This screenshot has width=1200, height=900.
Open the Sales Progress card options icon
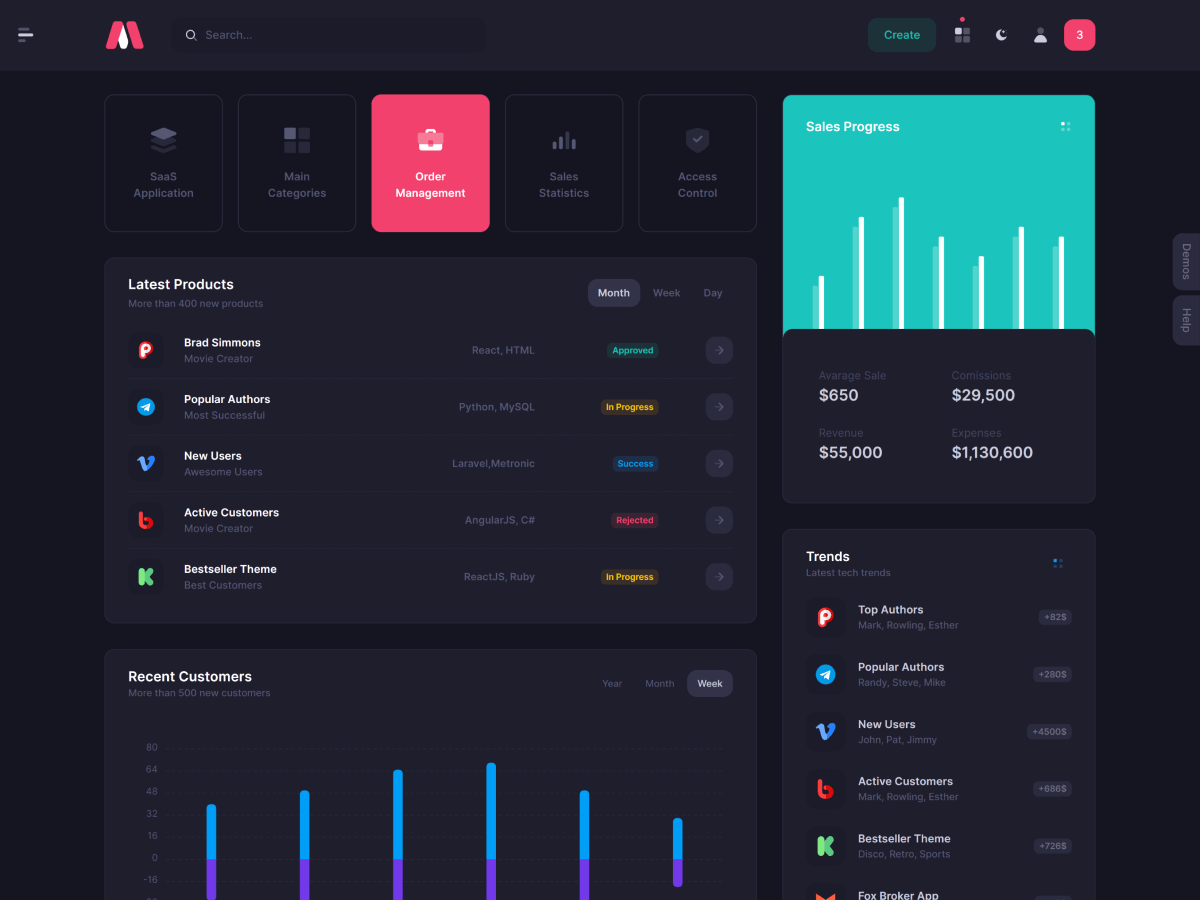1065,126
